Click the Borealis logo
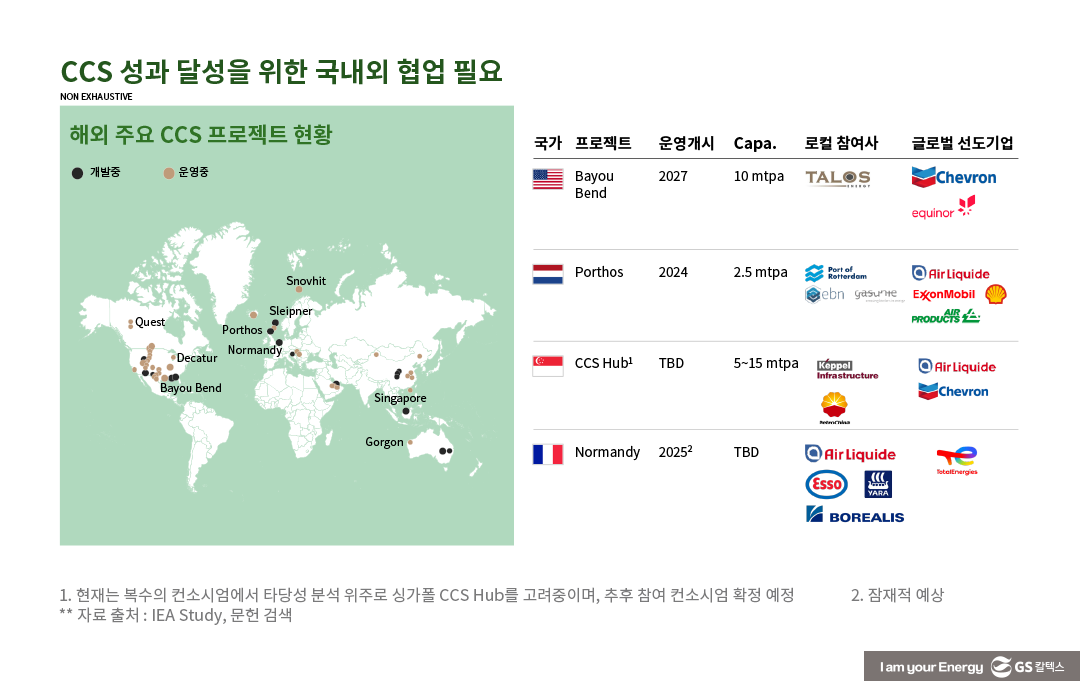 (856, 515)
